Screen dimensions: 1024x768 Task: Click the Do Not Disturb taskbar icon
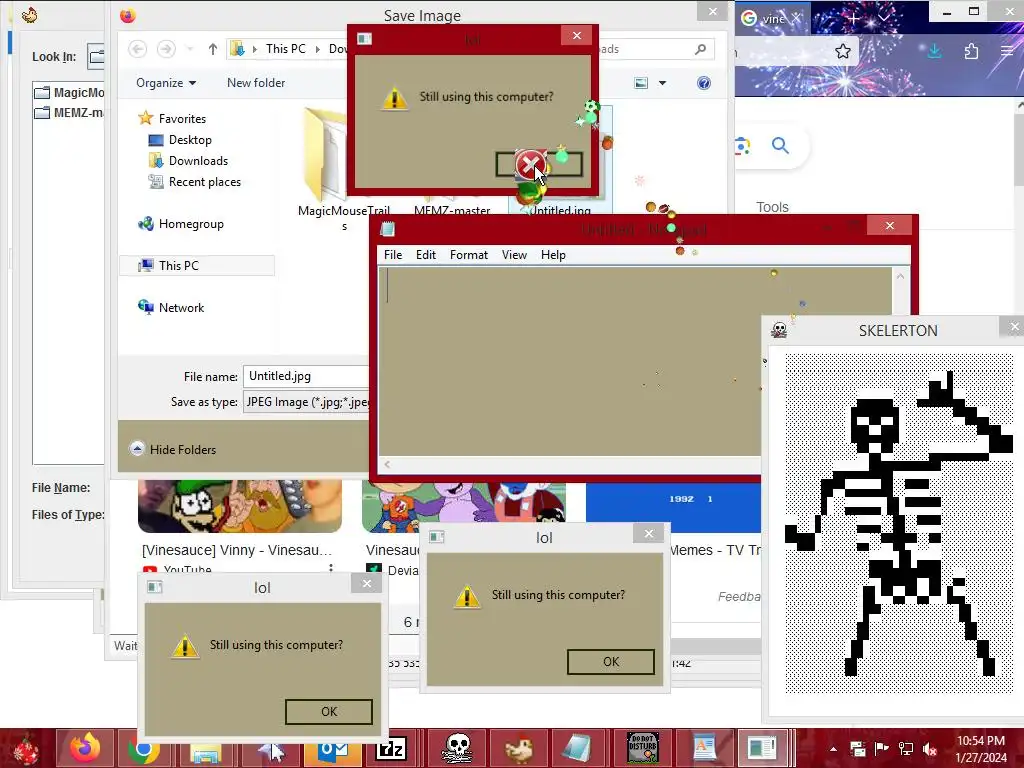click(x=643, y=748)
